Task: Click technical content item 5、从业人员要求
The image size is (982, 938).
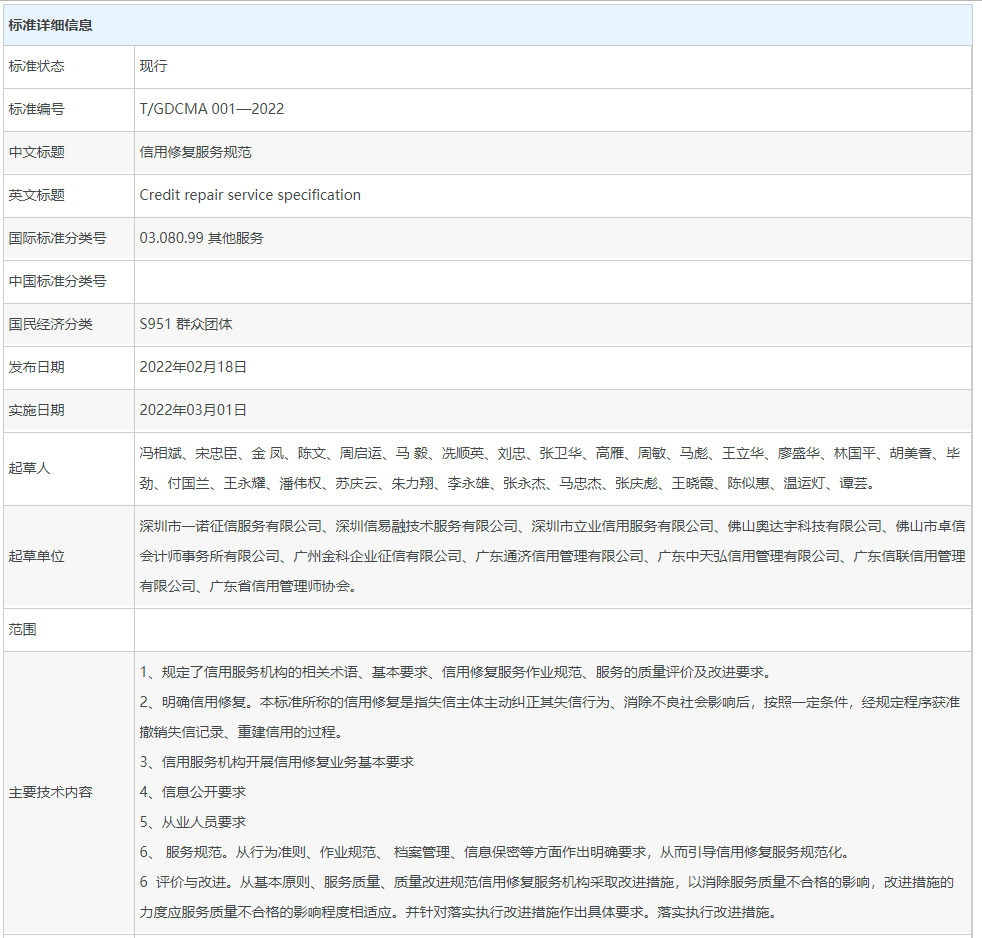Action: pos(192,822)
